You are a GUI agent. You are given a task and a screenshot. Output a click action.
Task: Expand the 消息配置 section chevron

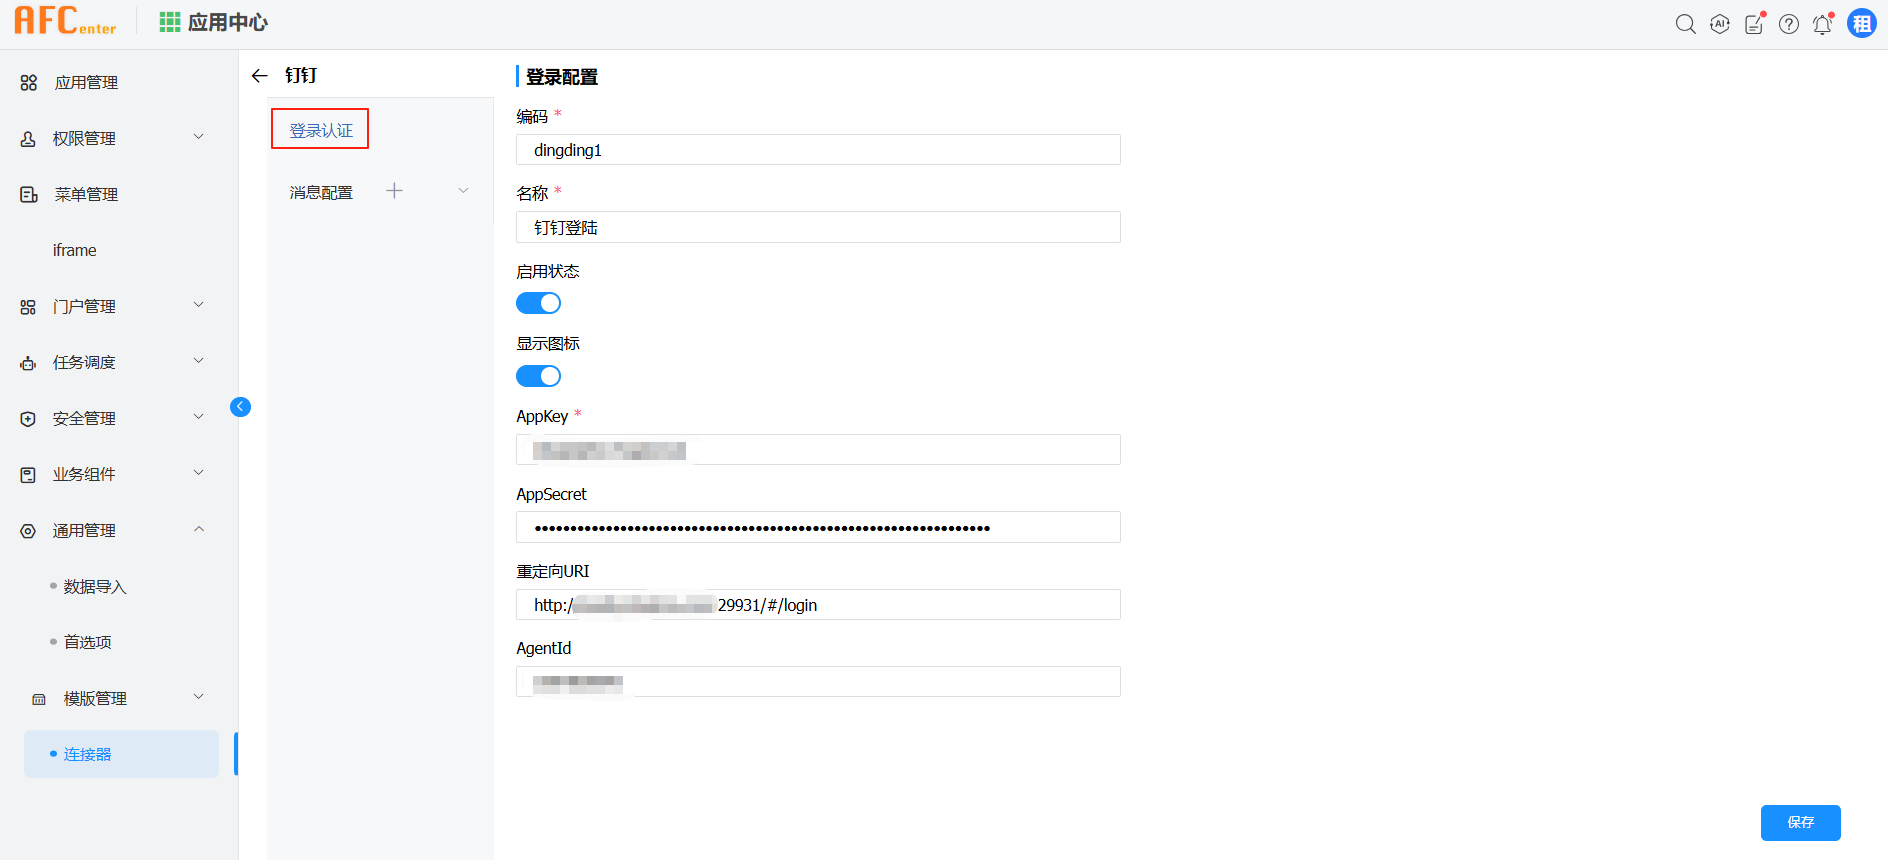click(463, 191)
